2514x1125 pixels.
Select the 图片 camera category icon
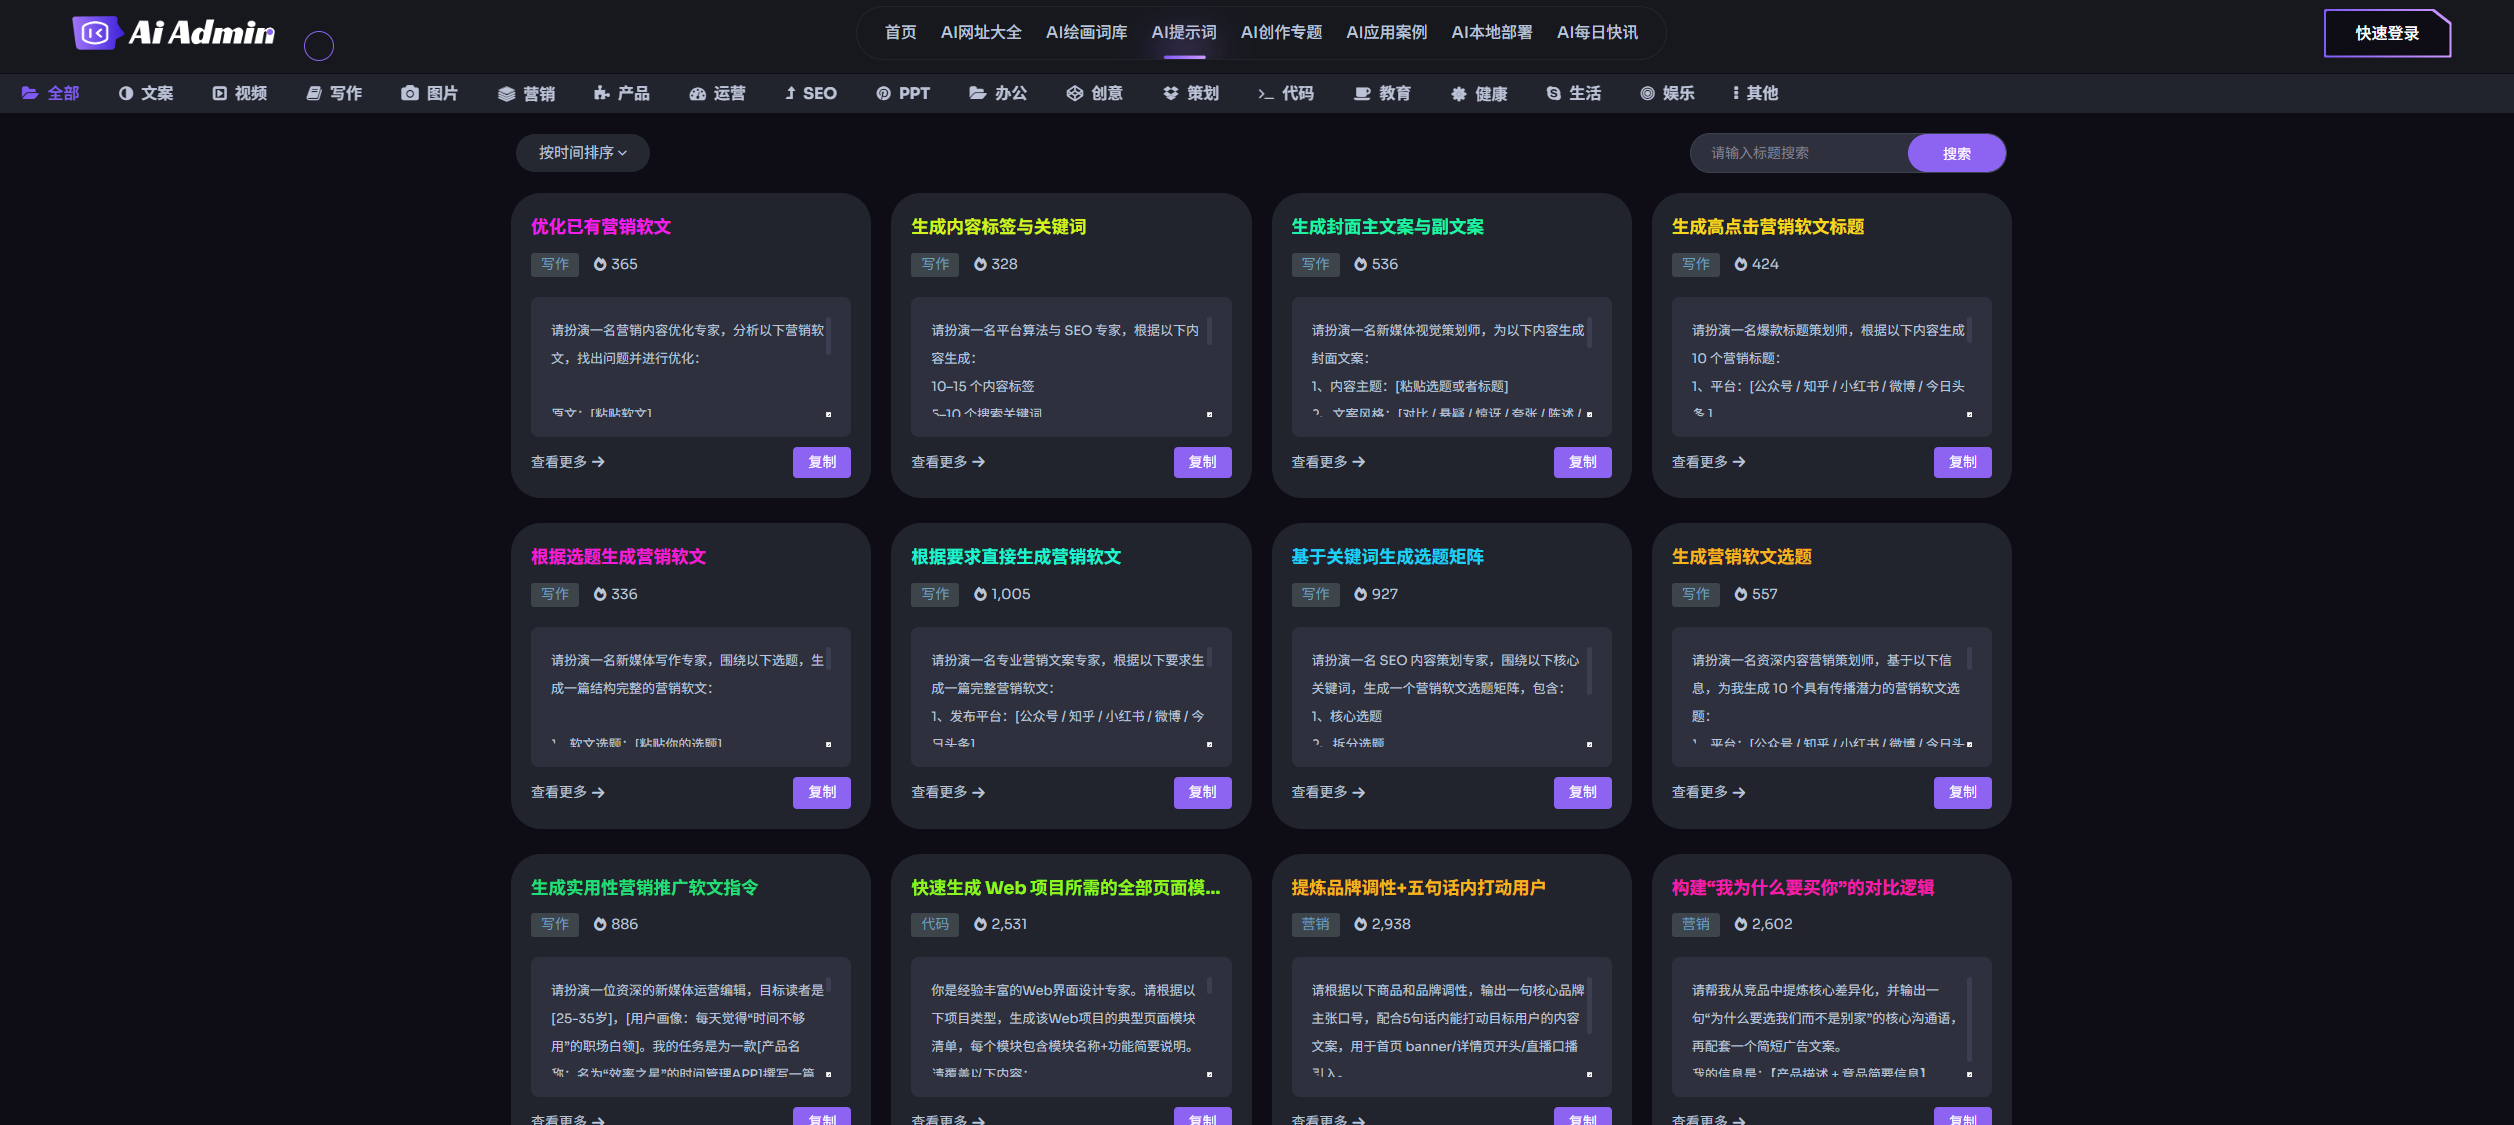coord(410,93)
